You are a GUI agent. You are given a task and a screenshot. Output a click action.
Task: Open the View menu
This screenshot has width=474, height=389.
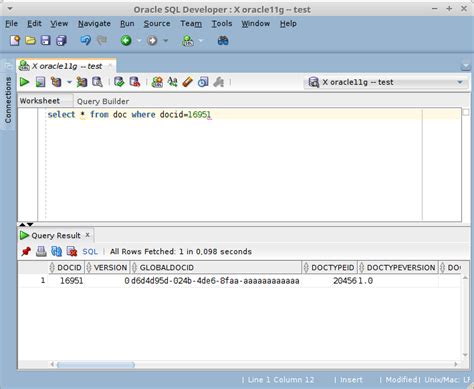point(59,24)
